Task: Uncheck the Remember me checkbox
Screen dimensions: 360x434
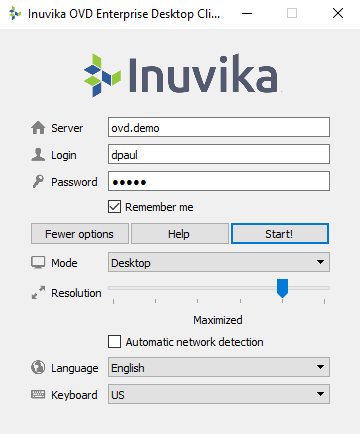Action: click(114, 207)
